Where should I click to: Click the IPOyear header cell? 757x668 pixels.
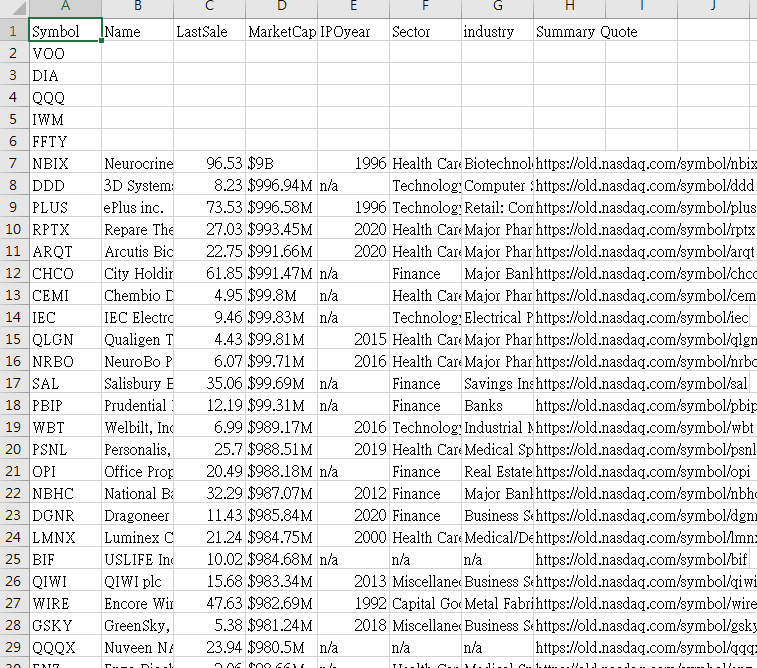click(x=353, y=31)
